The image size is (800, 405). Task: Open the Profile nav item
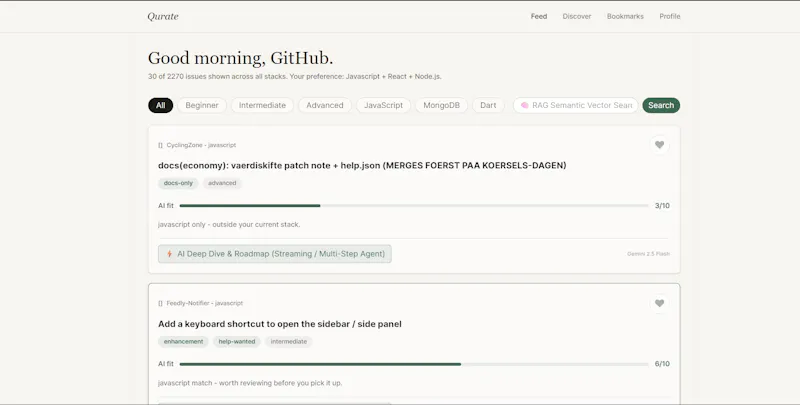[x=669, y=16]
